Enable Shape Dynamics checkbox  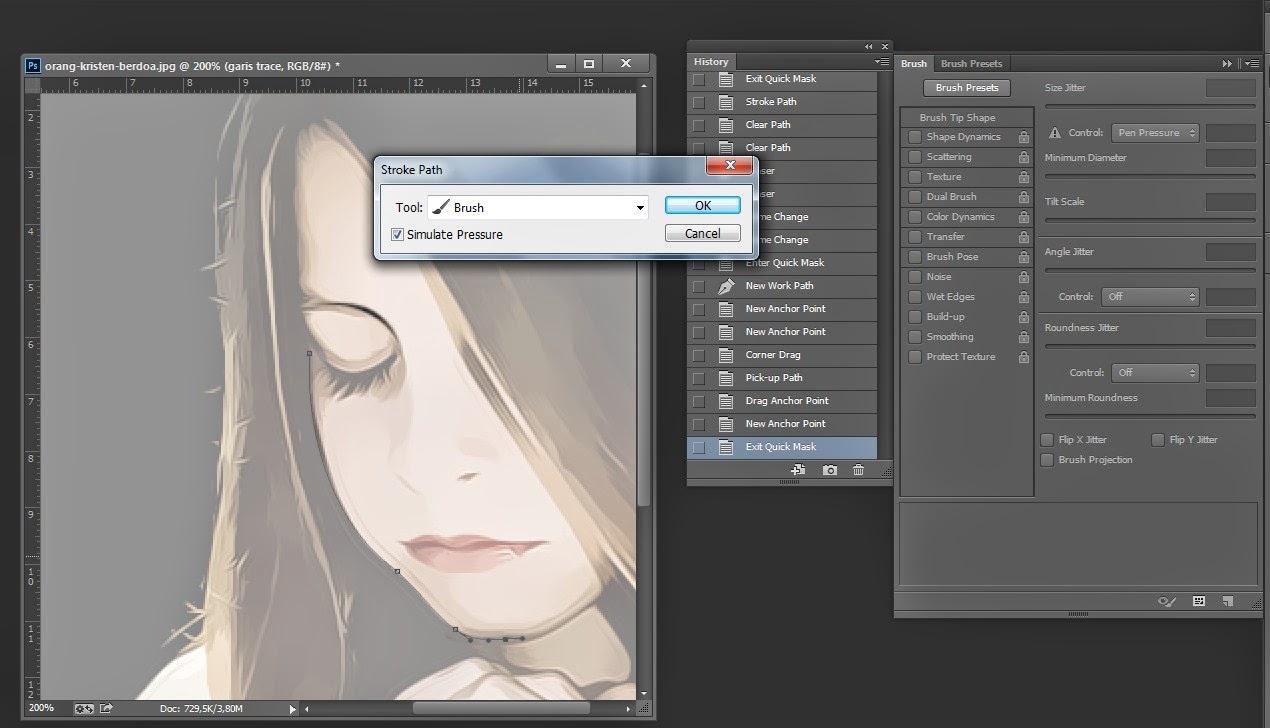914,137
